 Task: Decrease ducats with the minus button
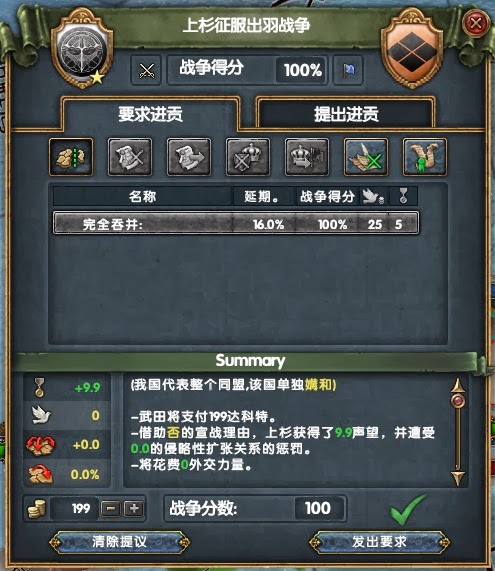(x=110, y=509)
